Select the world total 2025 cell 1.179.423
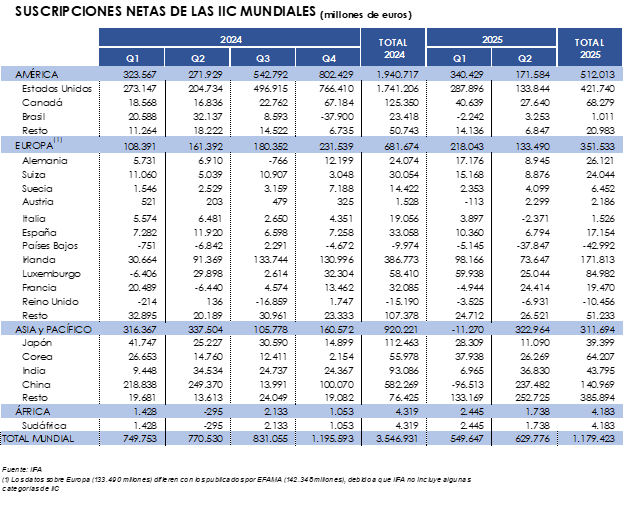This screenshot has height=508, width=624. pyautogui.click(x=594, y=438)
